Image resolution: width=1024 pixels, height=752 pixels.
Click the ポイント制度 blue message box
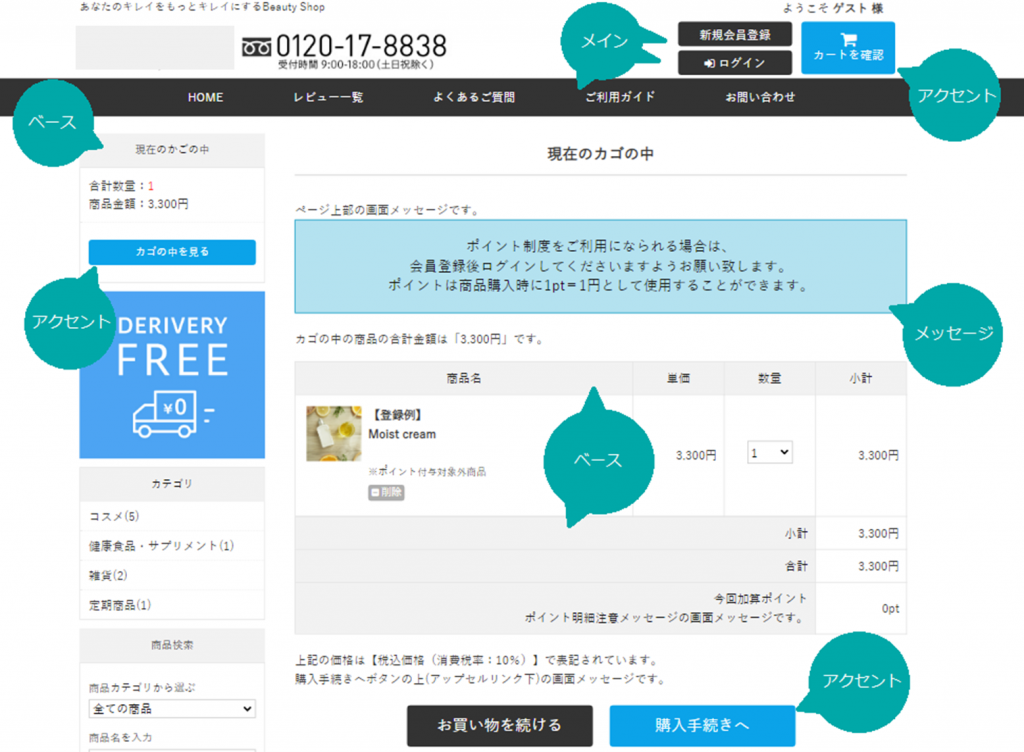[600, 266]
